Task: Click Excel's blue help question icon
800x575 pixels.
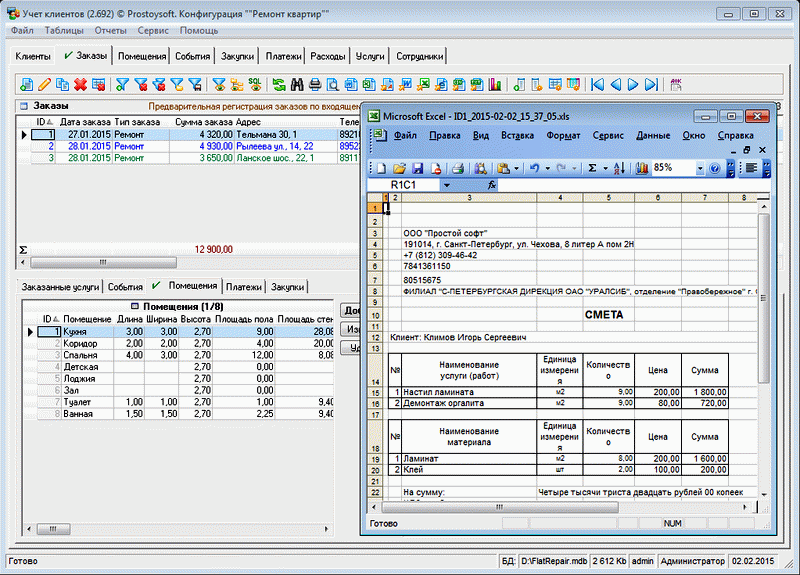Action: click(x=715, y=168)
